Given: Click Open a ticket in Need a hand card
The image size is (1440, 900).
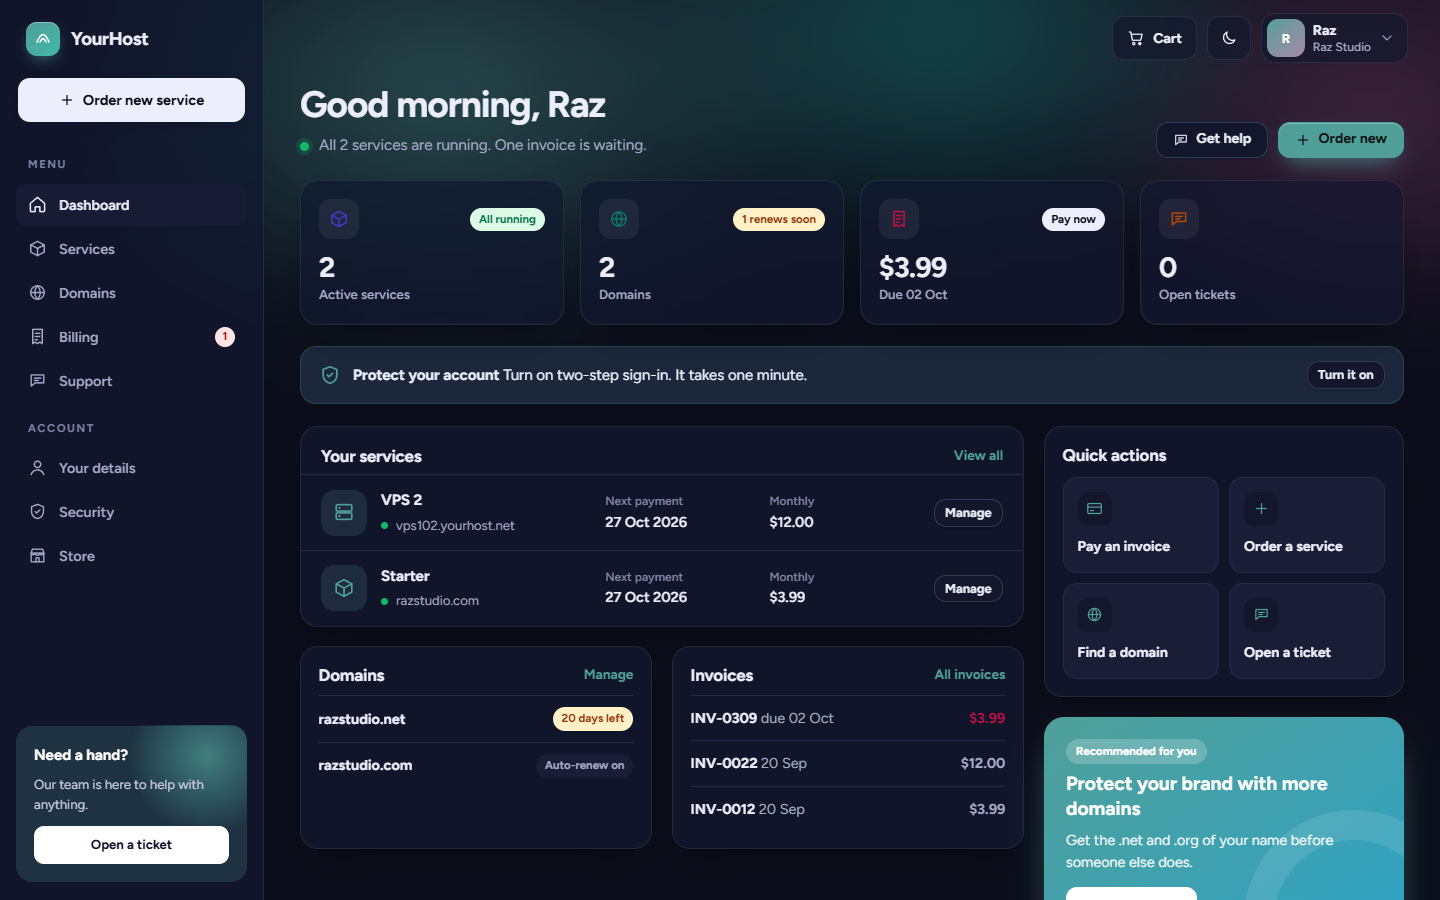Looking at the screenshot, I should pyautogui.click(x=131, y=845).
